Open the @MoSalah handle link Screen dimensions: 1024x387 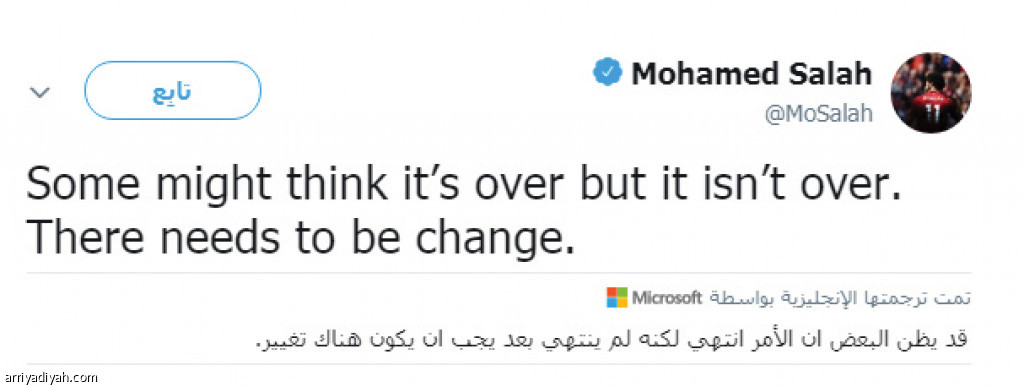click(818, 114)
